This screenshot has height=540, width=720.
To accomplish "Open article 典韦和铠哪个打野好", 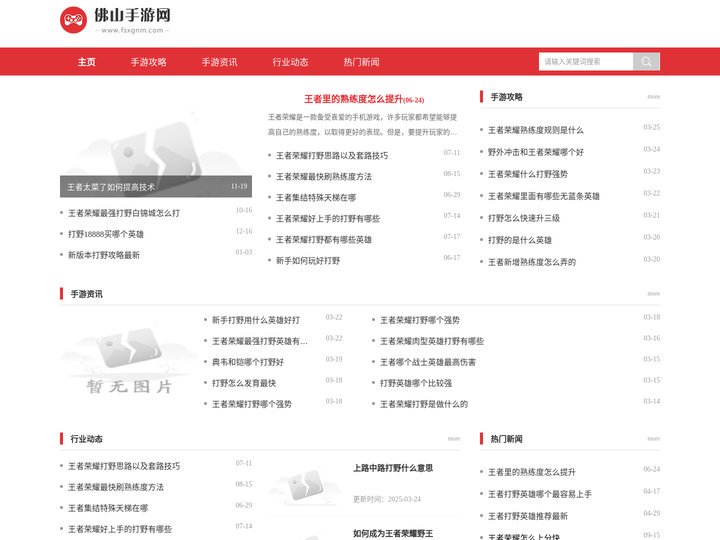I will pyautogui.click(x=248, y=362).
